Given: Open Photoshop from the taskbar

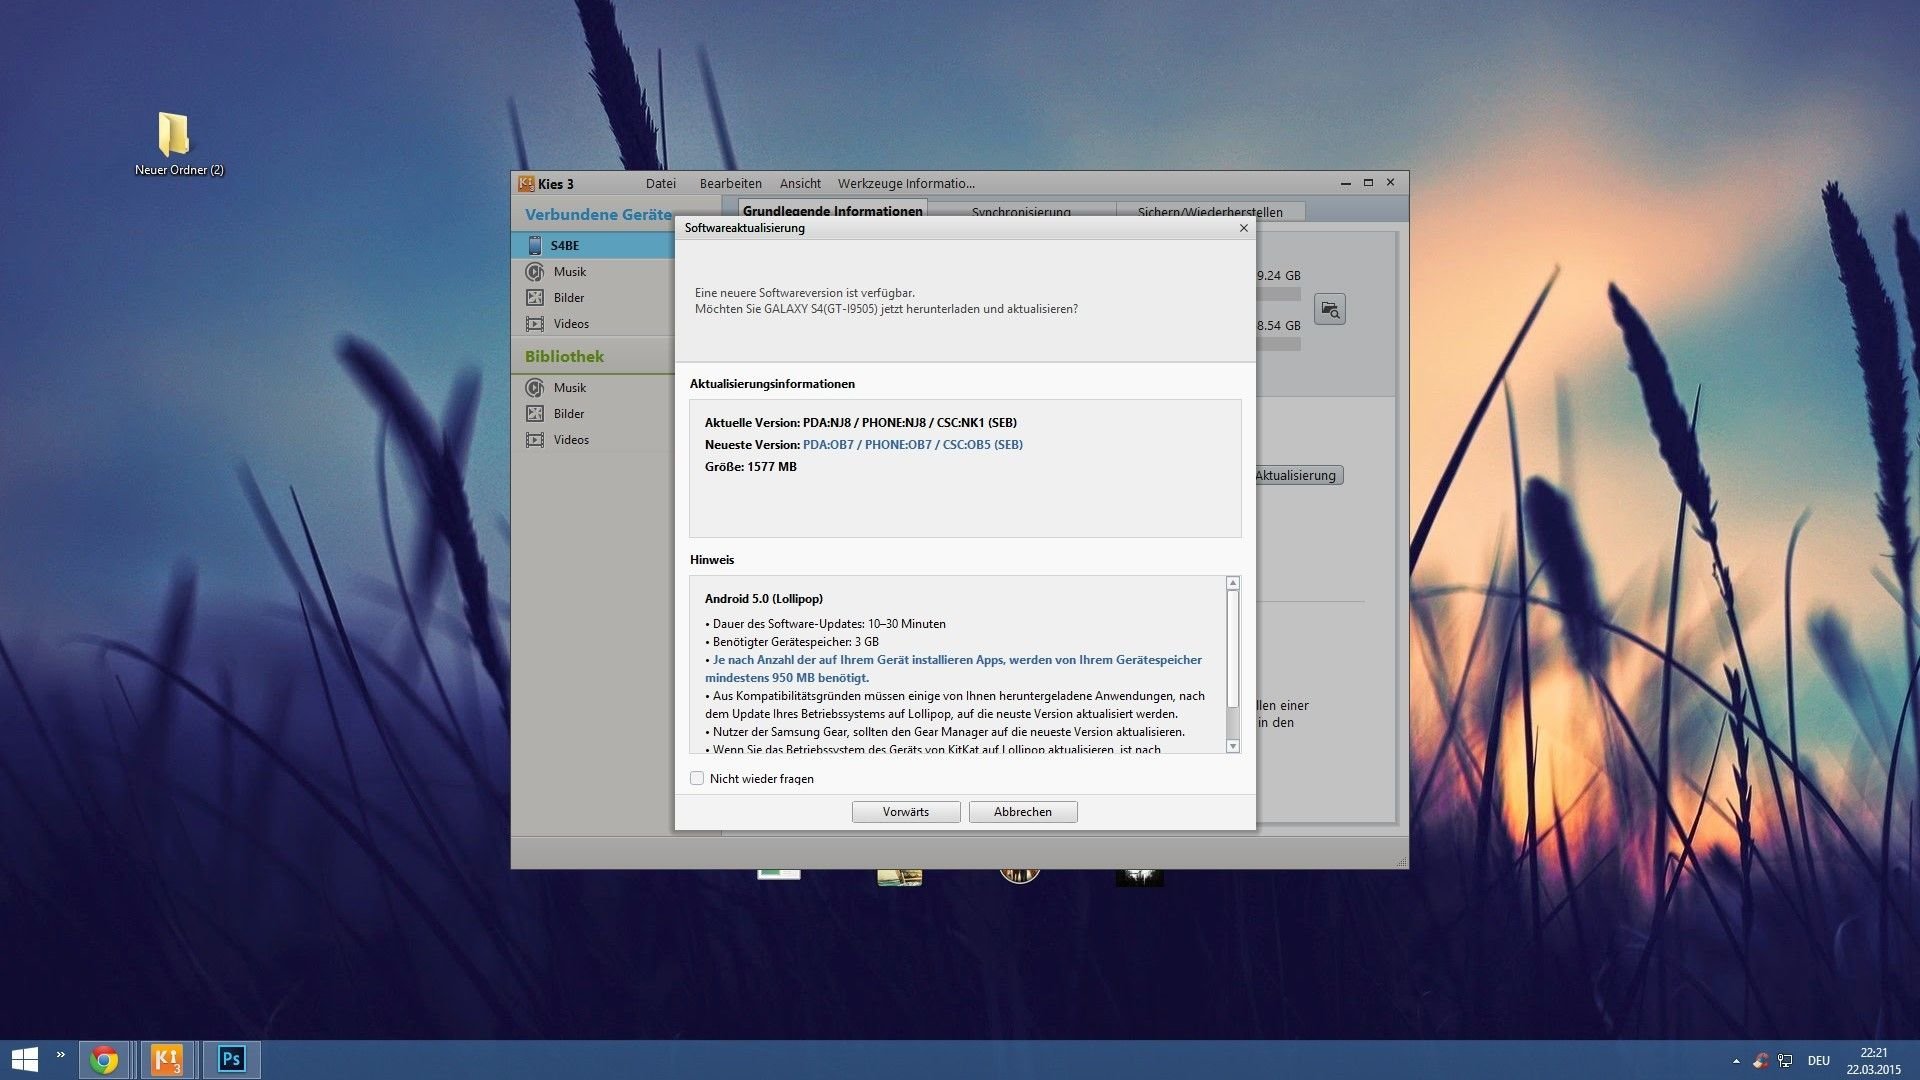Looking at the screenshot, I should tap(231, 1059).
